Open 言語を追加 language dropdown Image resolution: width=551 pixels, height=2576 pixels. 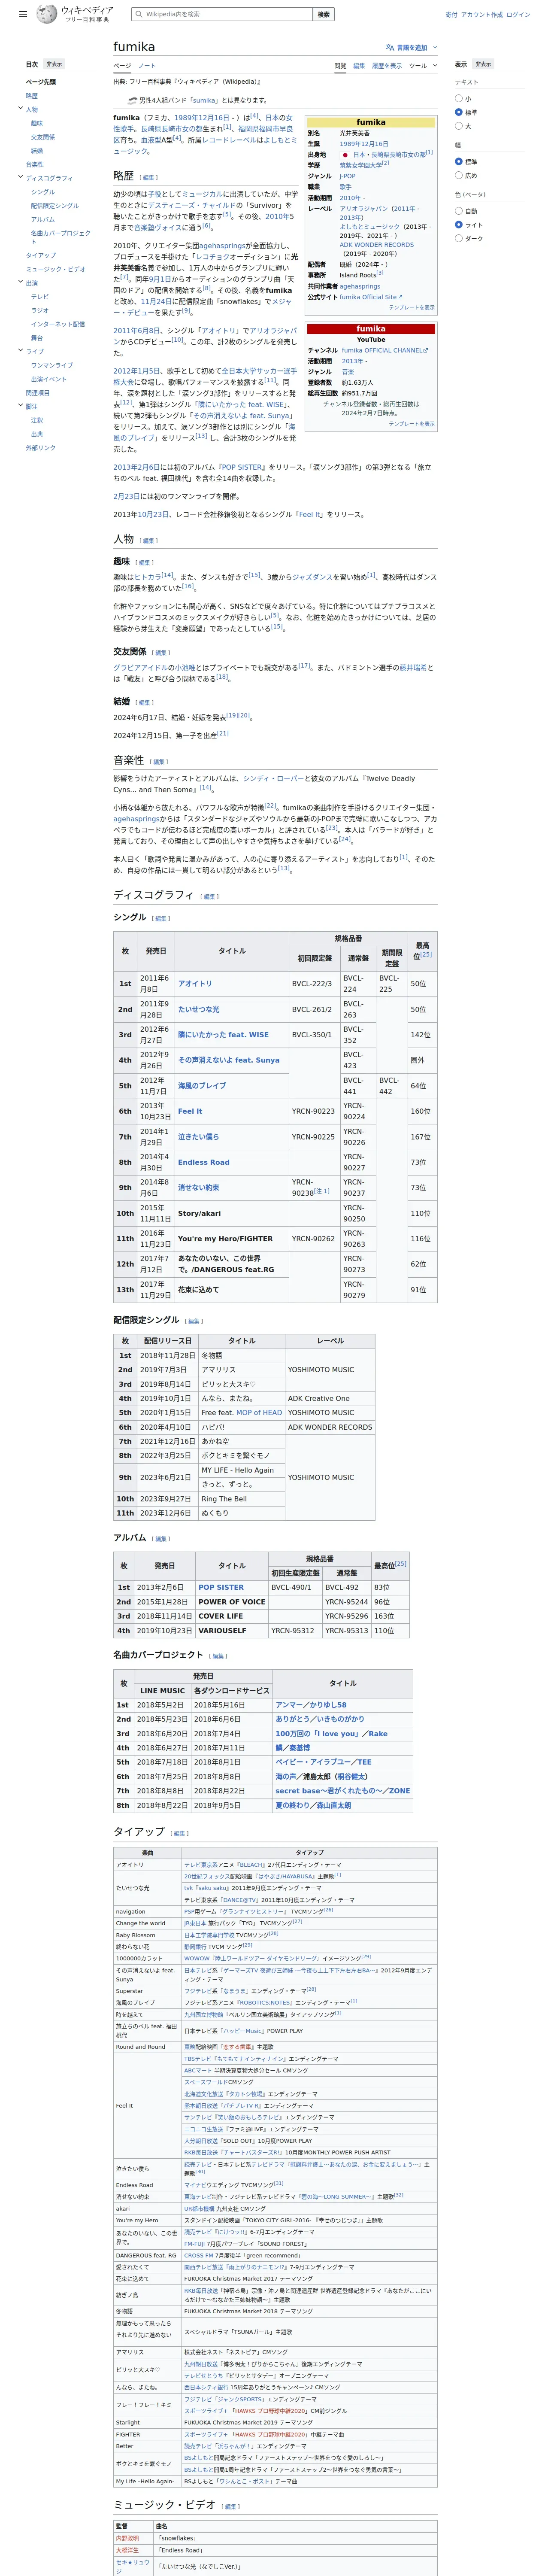pos(411,47)
